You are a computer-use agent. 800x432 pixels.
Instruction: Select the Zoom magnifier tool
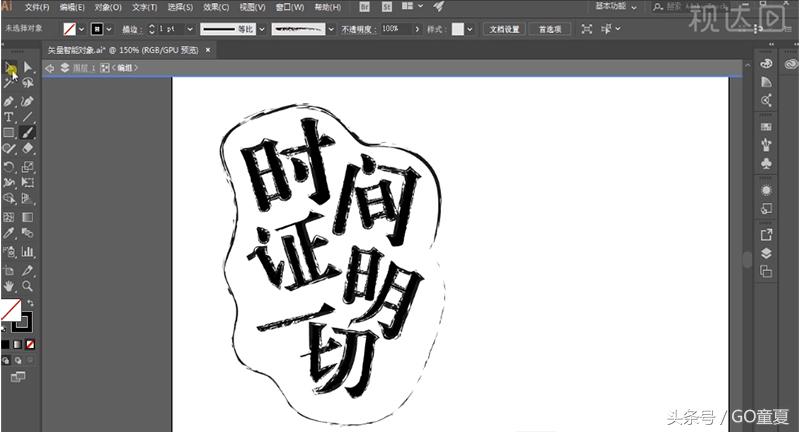point(28,286)
